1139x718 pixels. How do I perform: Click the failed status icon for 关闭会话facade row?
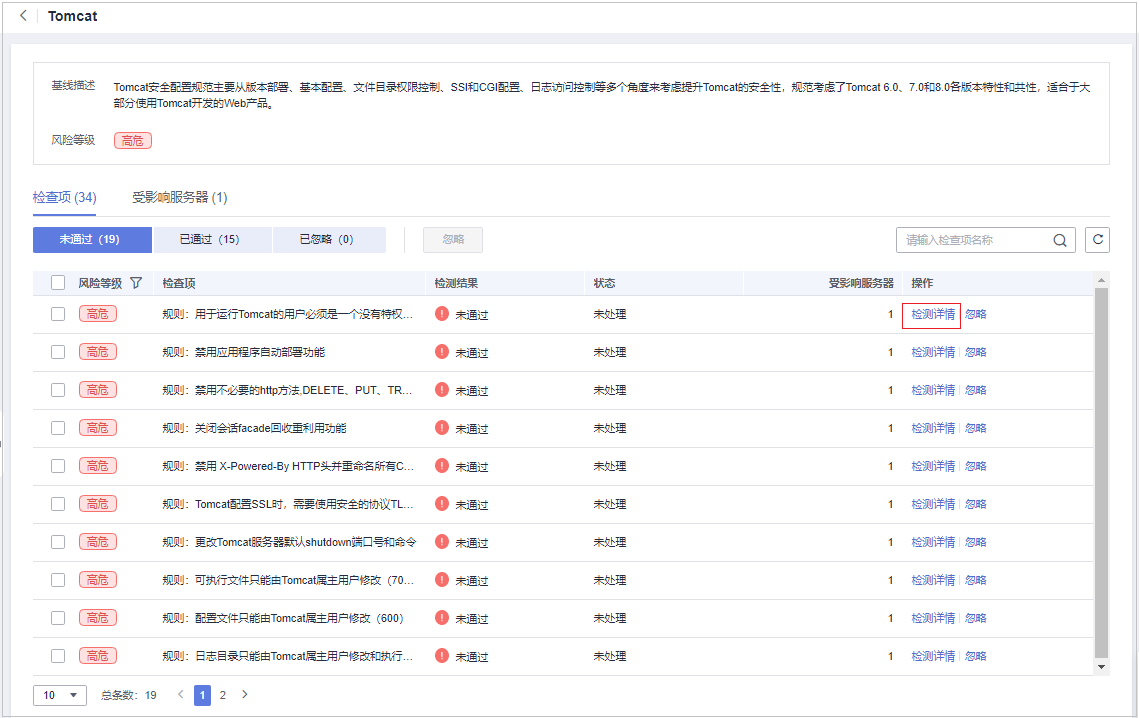(x=442, y=427)
